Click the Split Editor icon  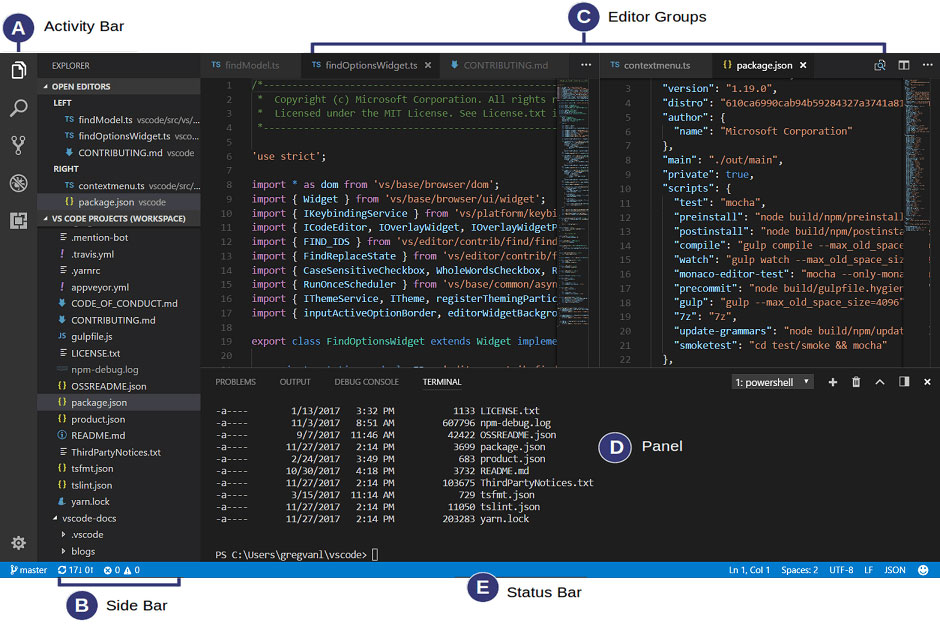(x=903, y=65)
